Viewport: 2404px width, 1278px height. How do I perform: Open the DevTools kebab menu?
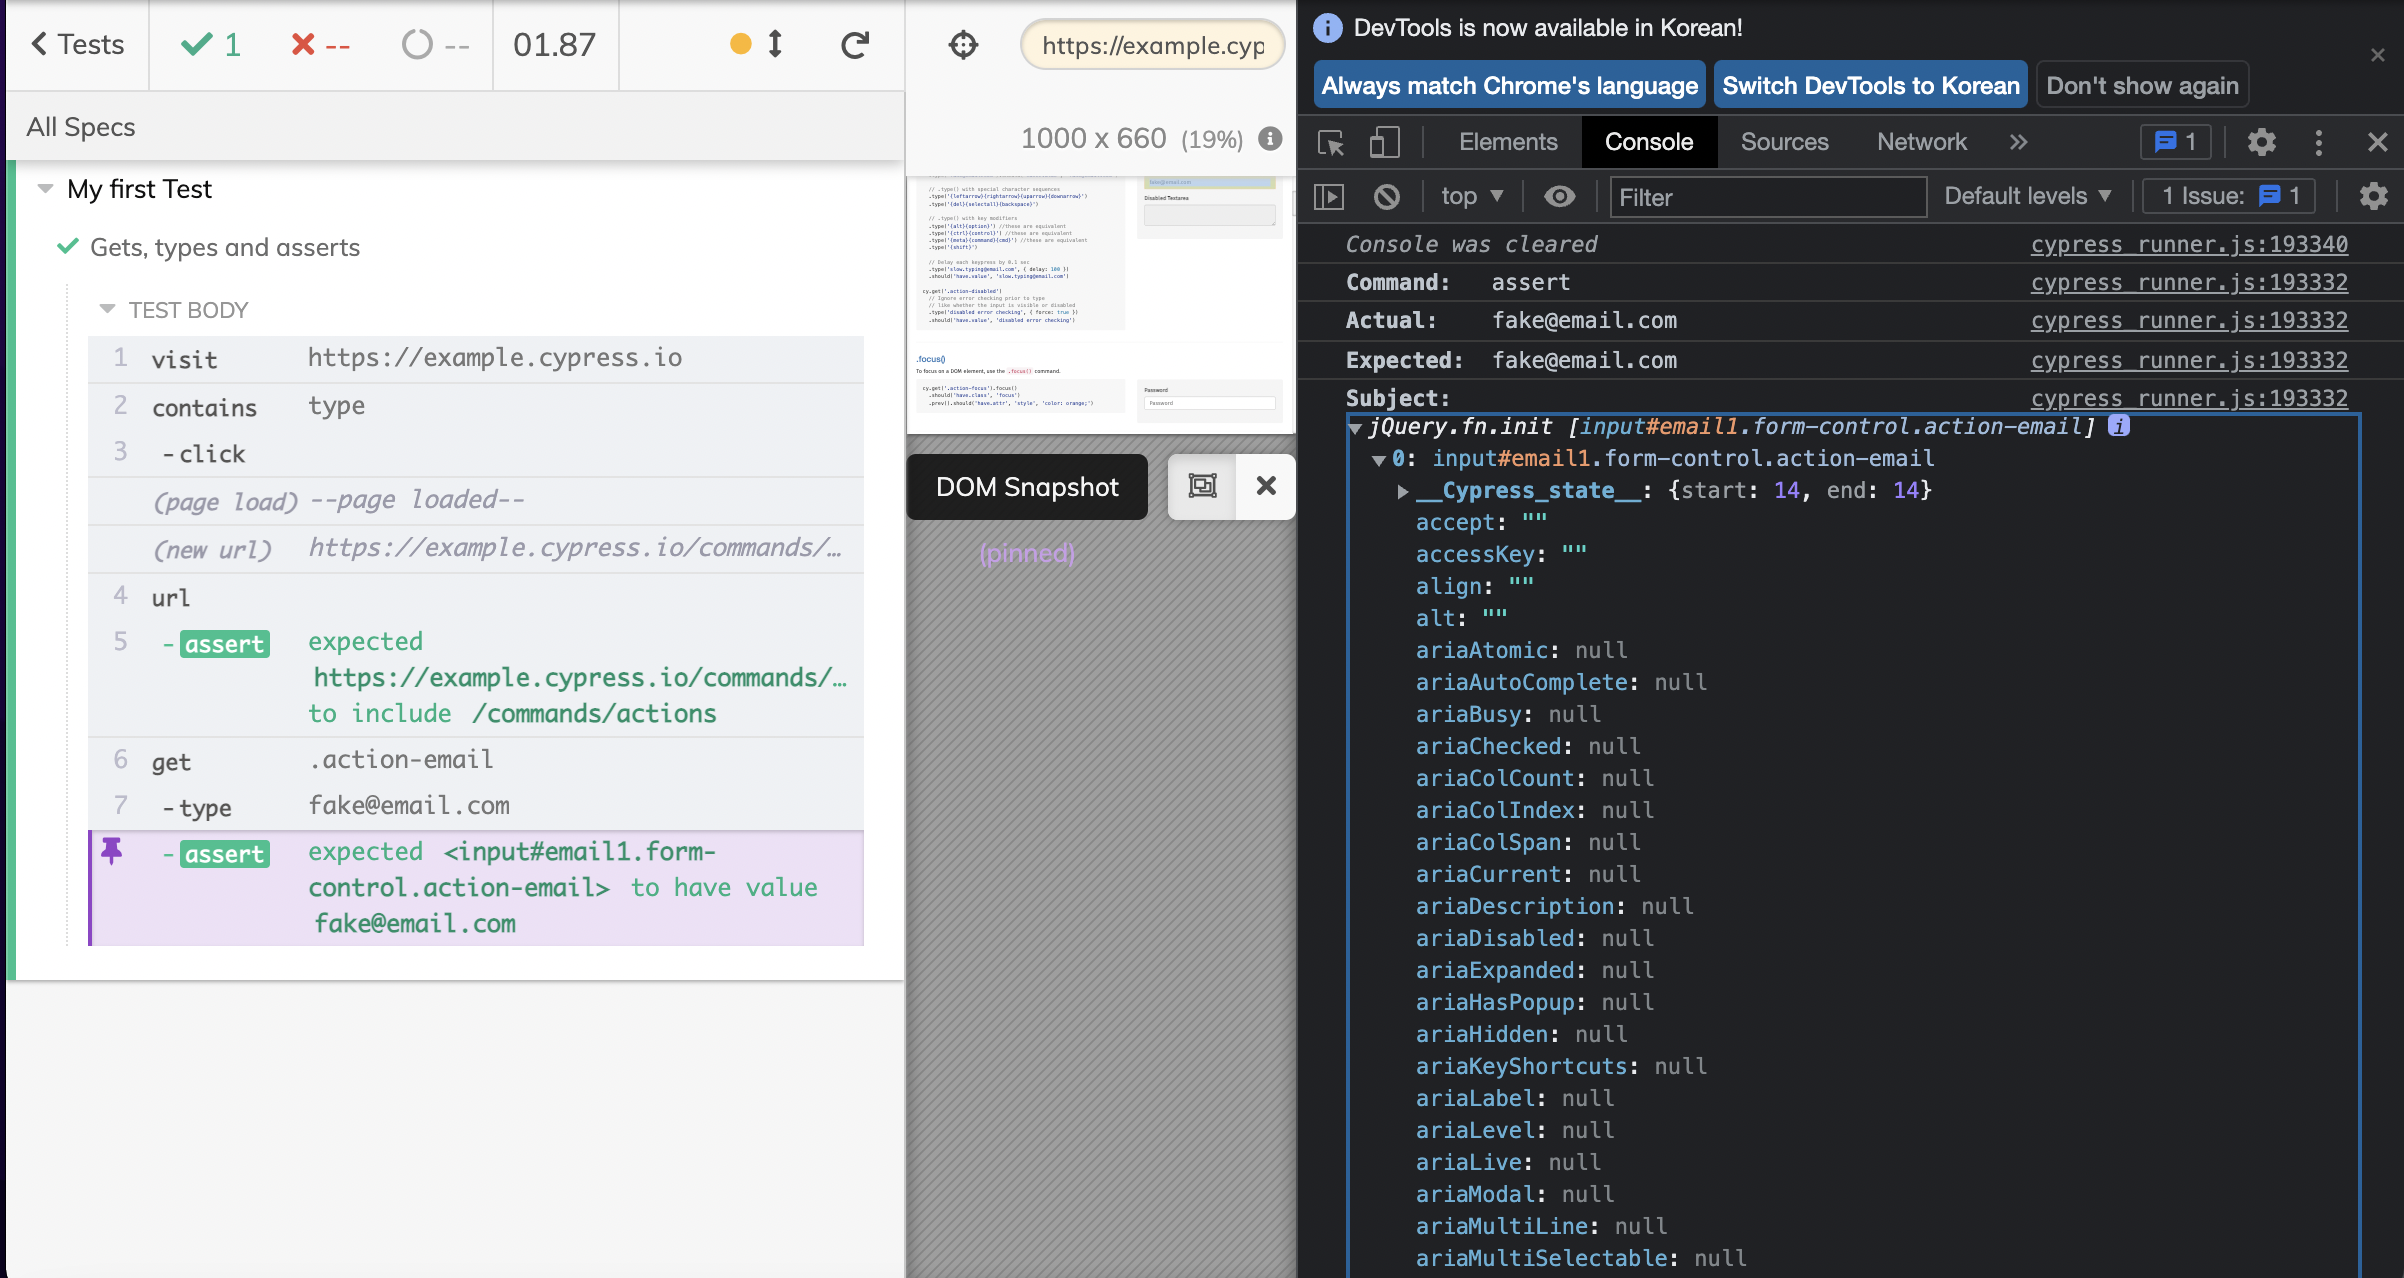click(x=2318, y=142)
